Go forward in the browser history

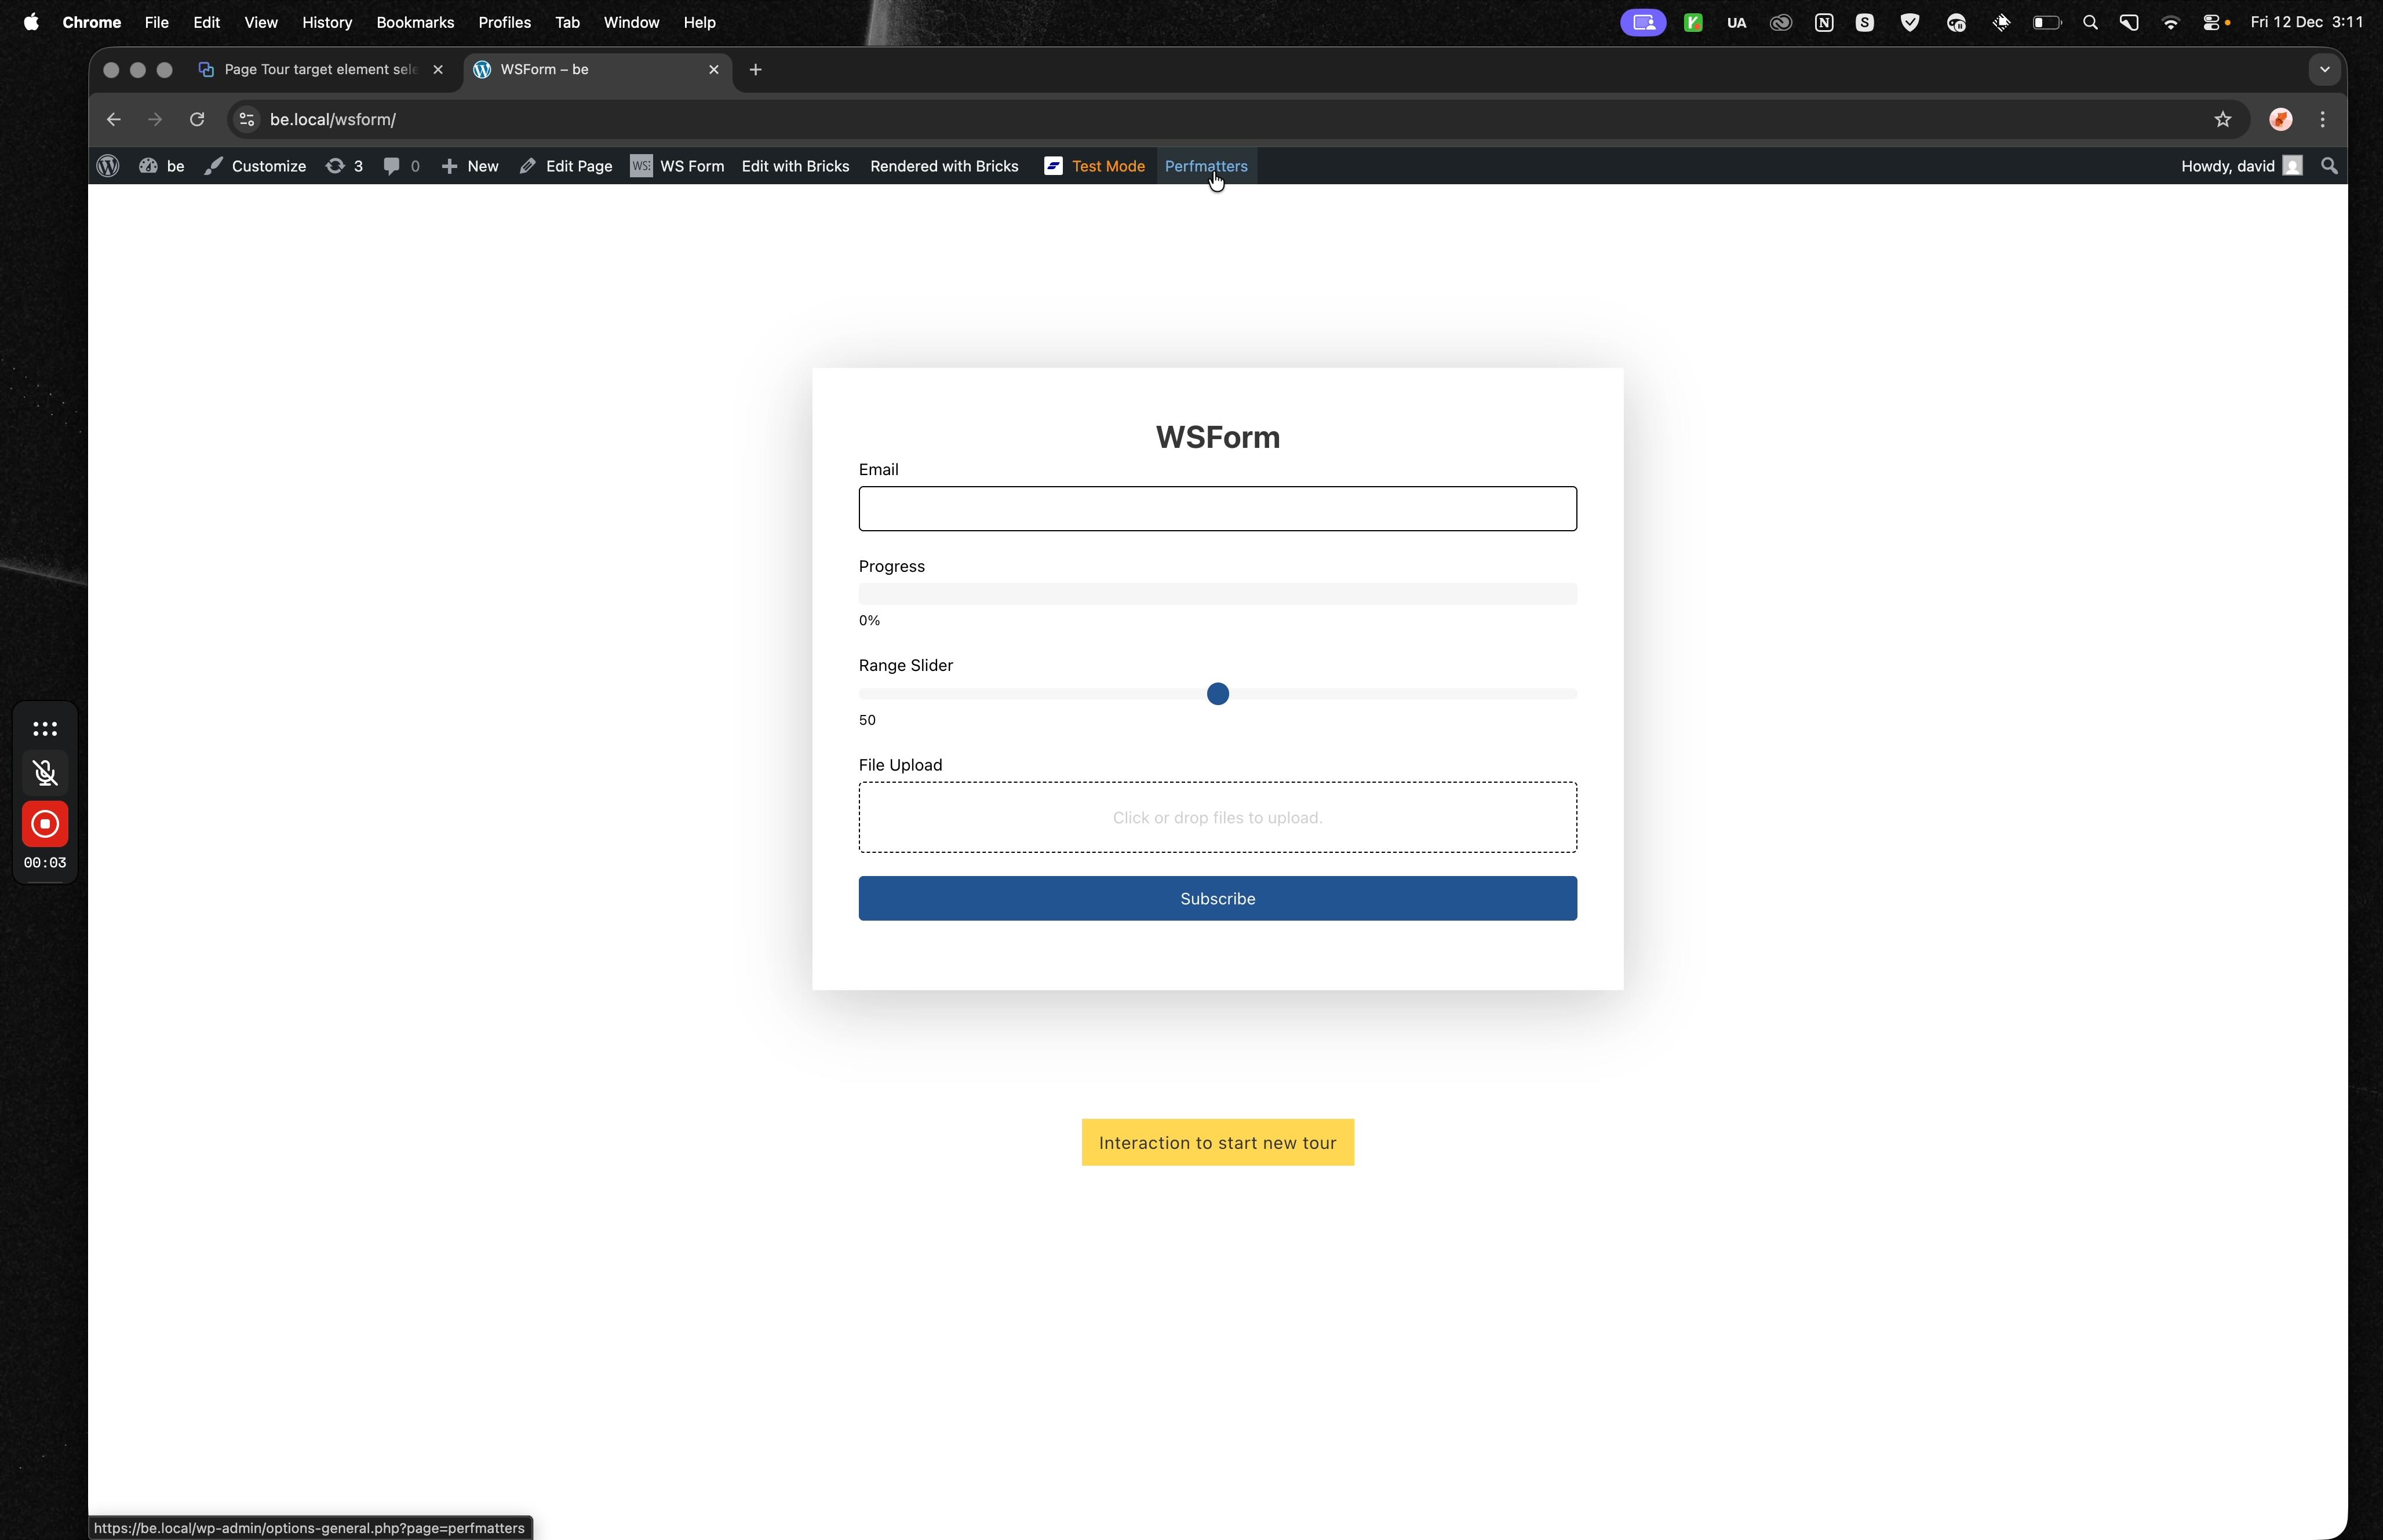point(155,120)
